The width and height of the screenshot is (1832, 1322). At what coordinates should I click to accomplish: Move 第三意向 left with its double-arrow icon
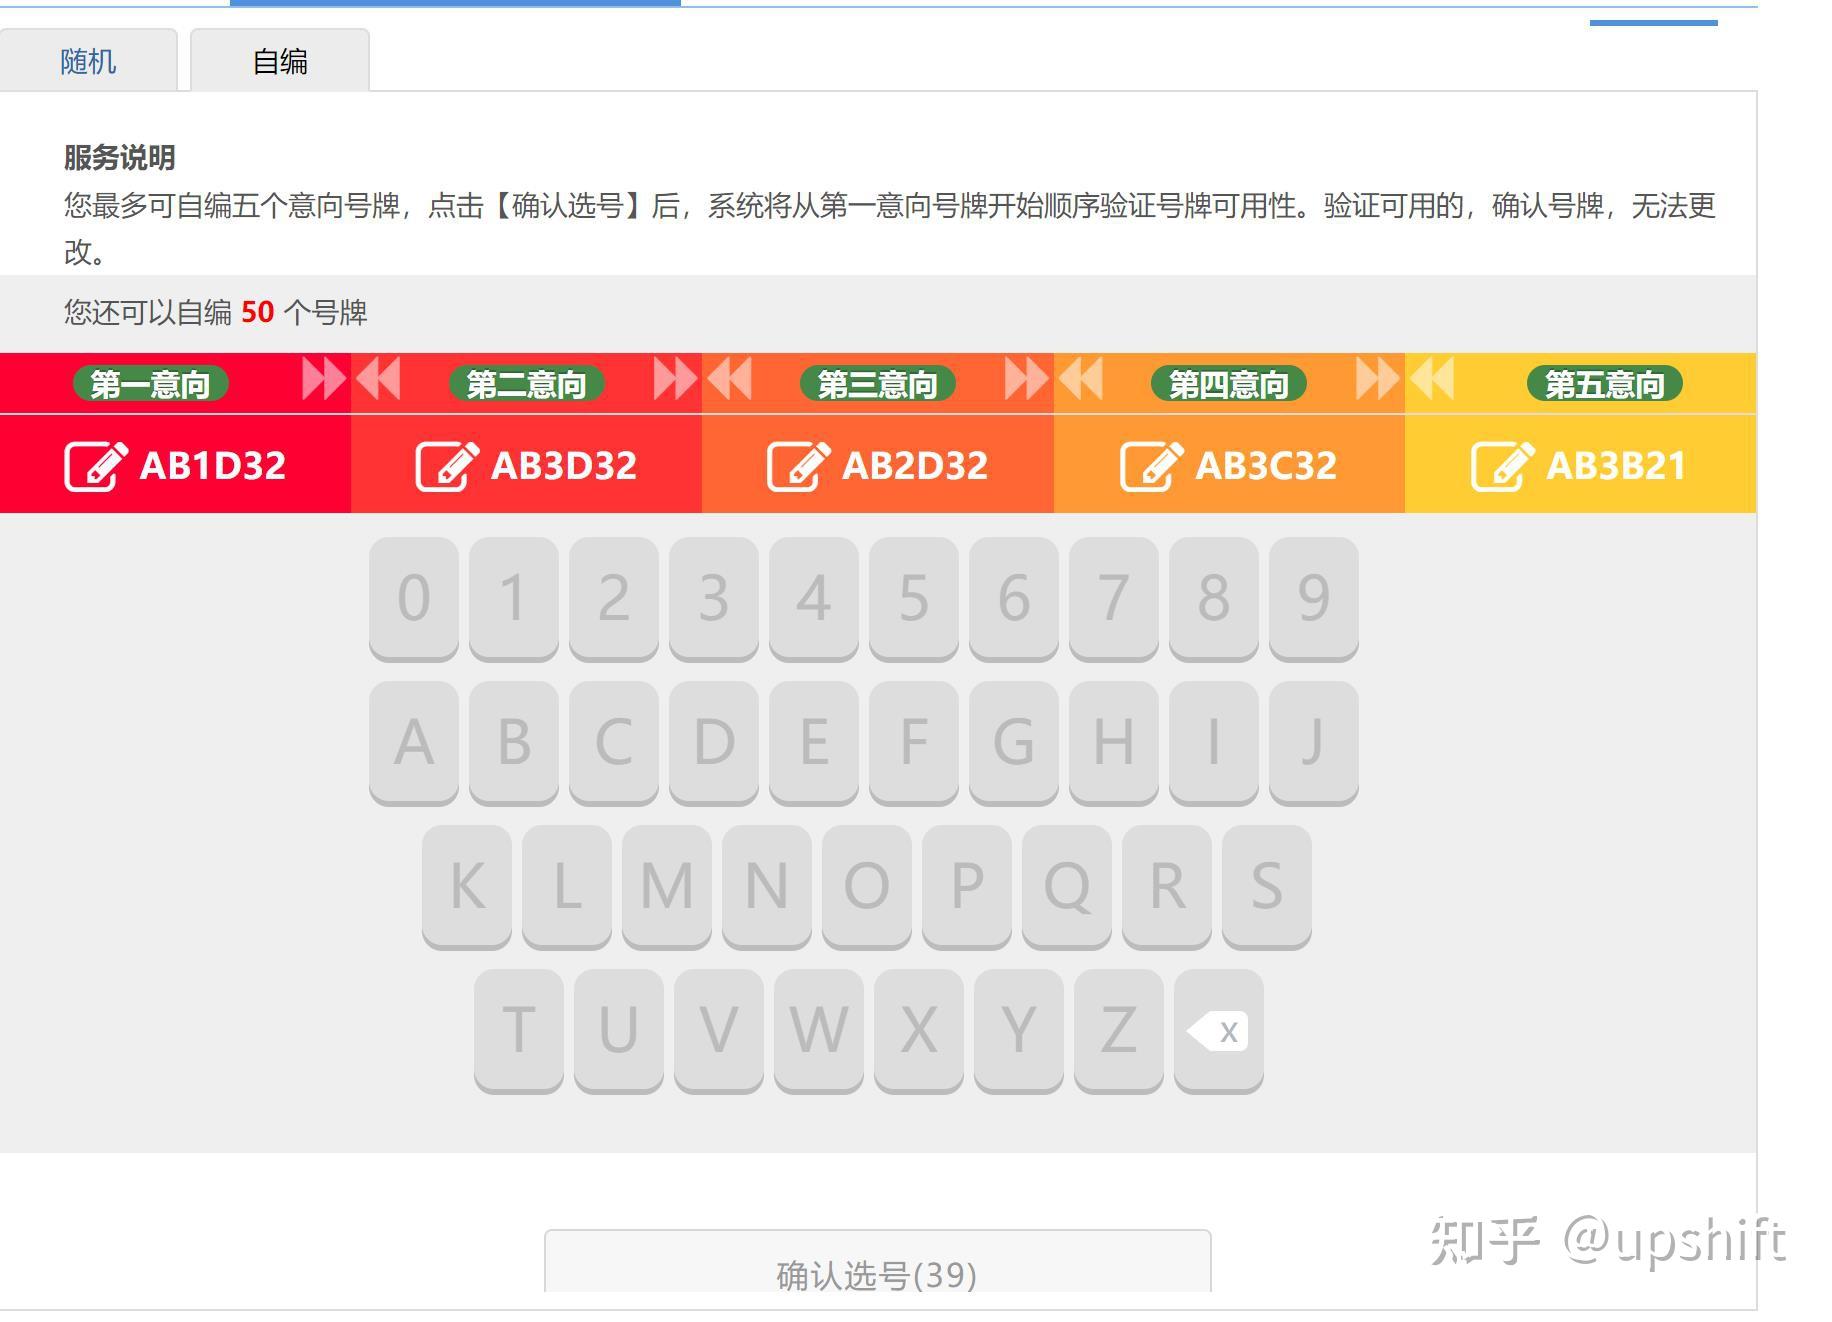729,380
